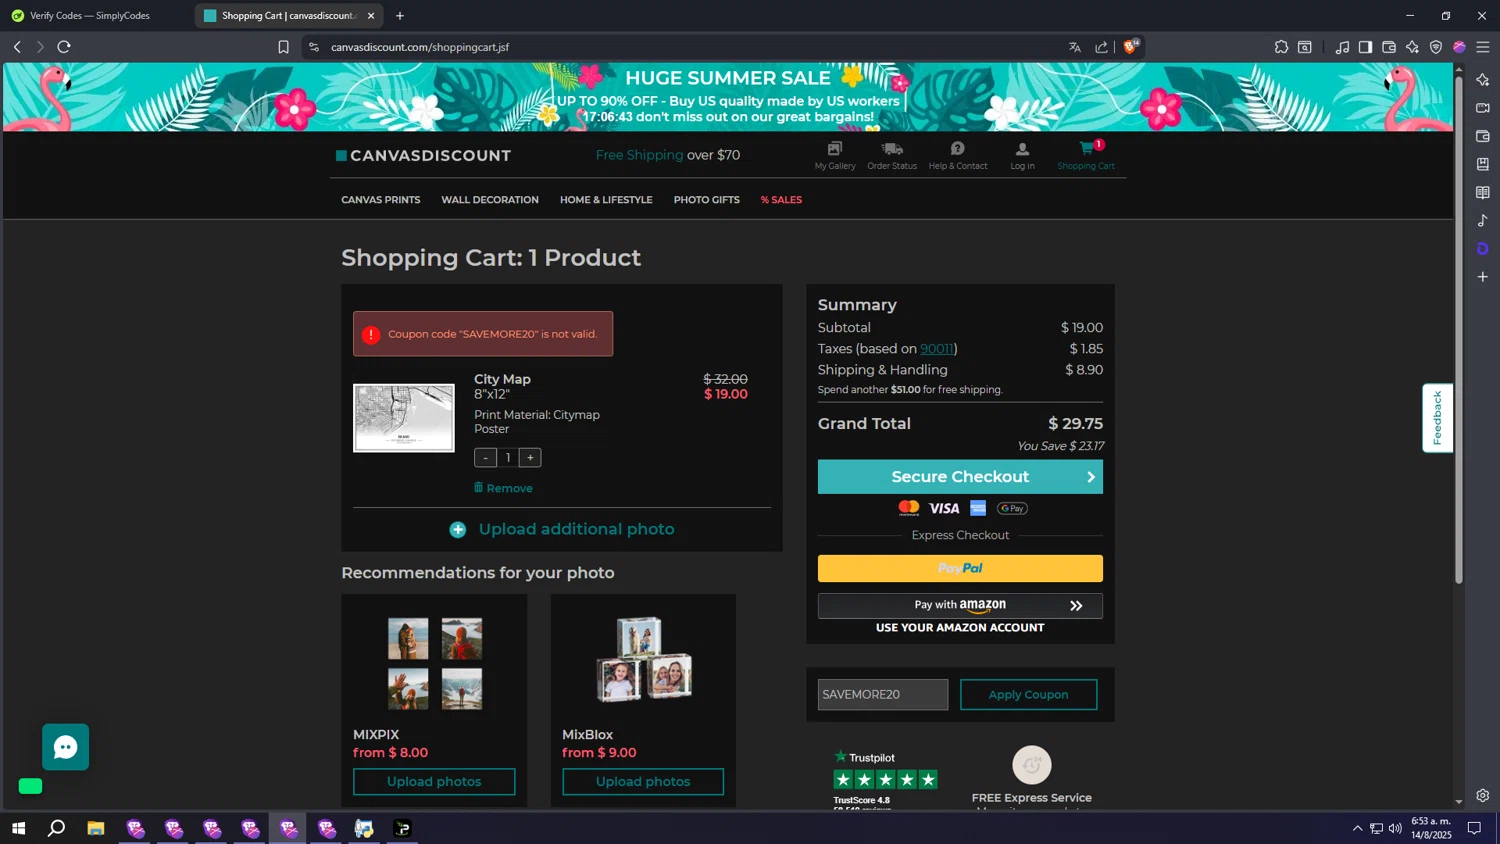Open the live chat bubble icon

pyautogui.click(x=66, y=747)
